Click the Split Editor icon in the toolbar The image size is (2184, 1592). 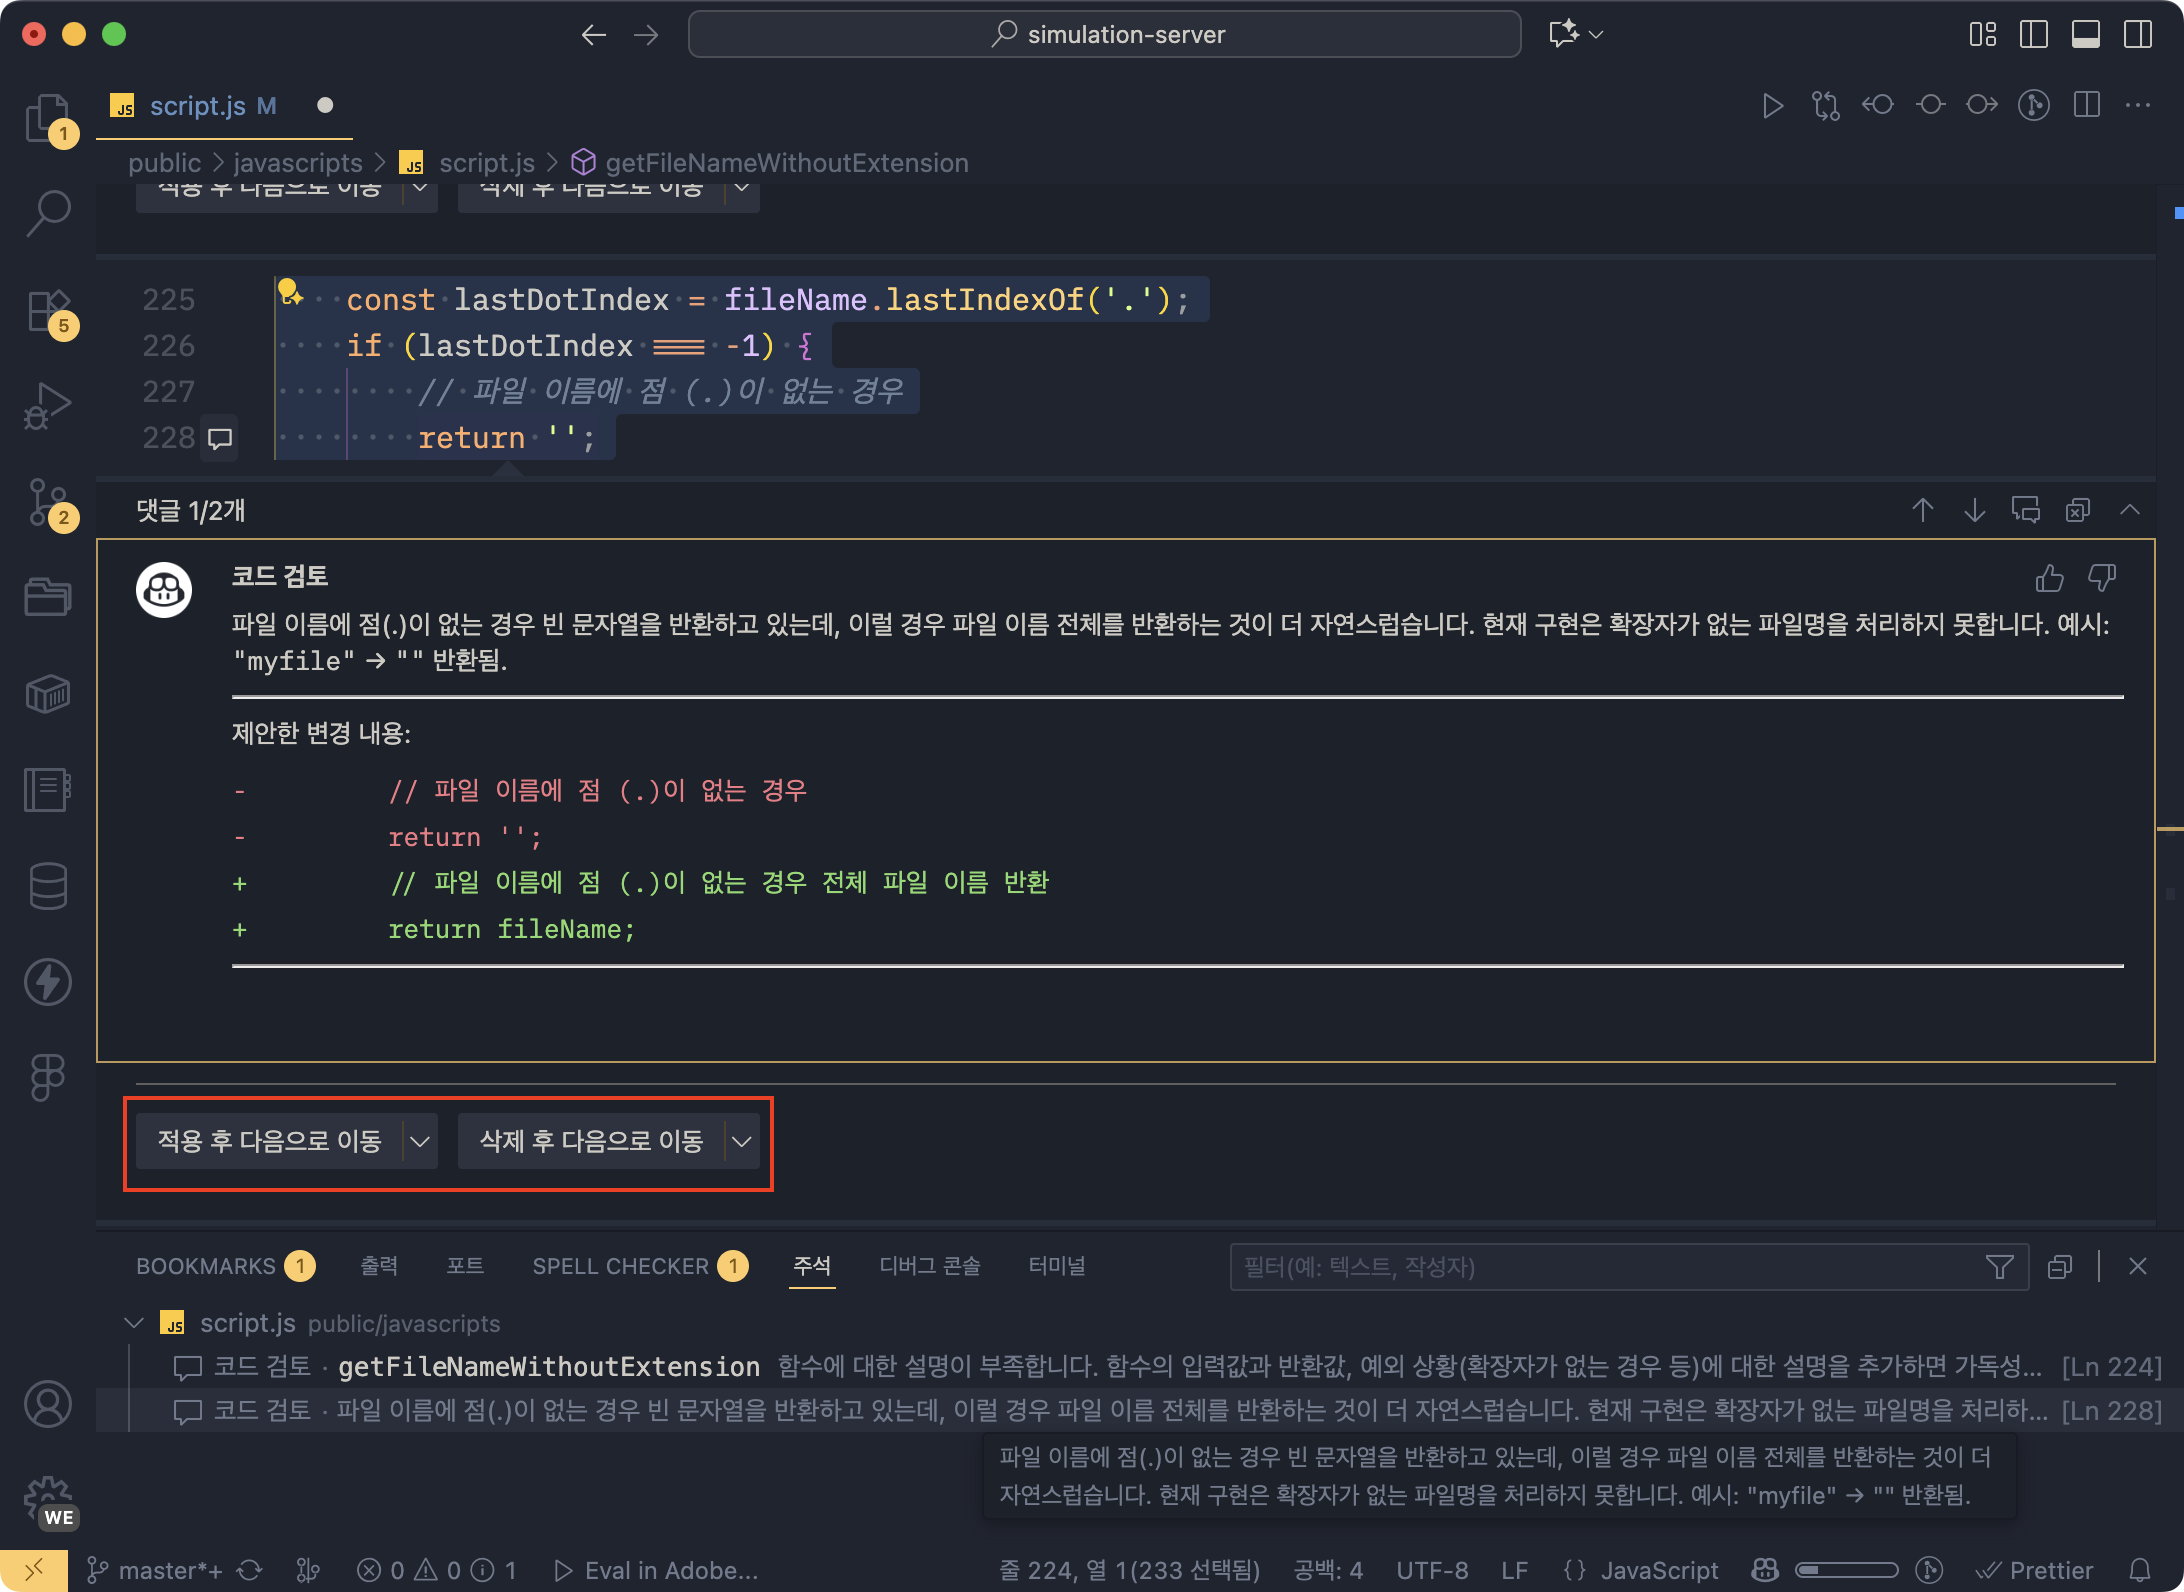pyautogui.click(x=2087, y=105)
